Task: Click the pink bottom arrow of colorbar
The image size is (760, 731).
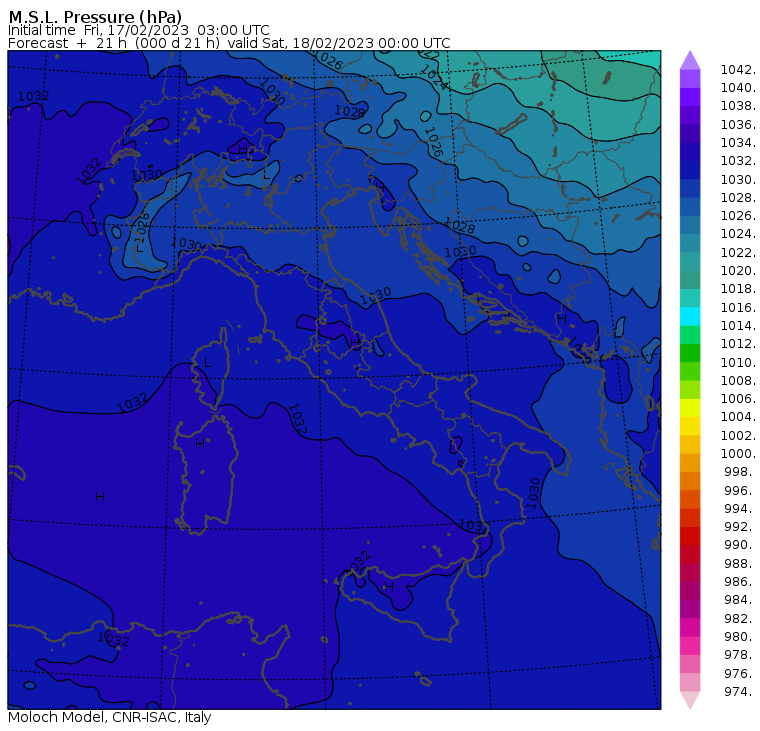Action: pos(690,700)
